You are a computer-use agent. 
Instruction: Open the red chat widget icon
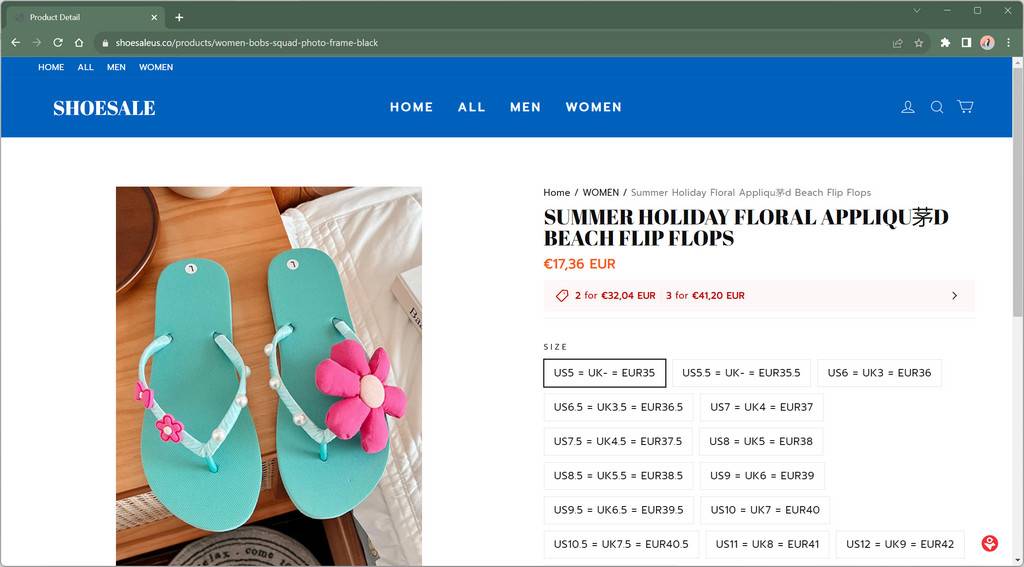click(989, 544)
